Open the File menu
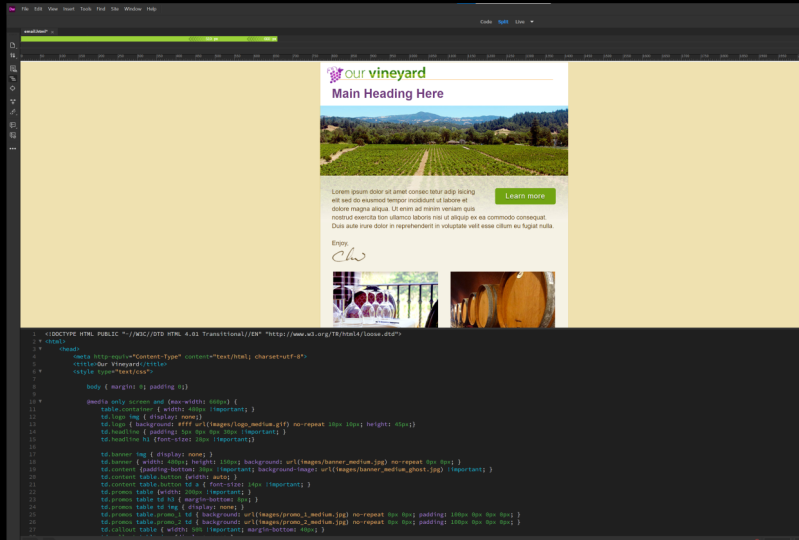This screenshot has width=799, height=540. coord(25,9)
